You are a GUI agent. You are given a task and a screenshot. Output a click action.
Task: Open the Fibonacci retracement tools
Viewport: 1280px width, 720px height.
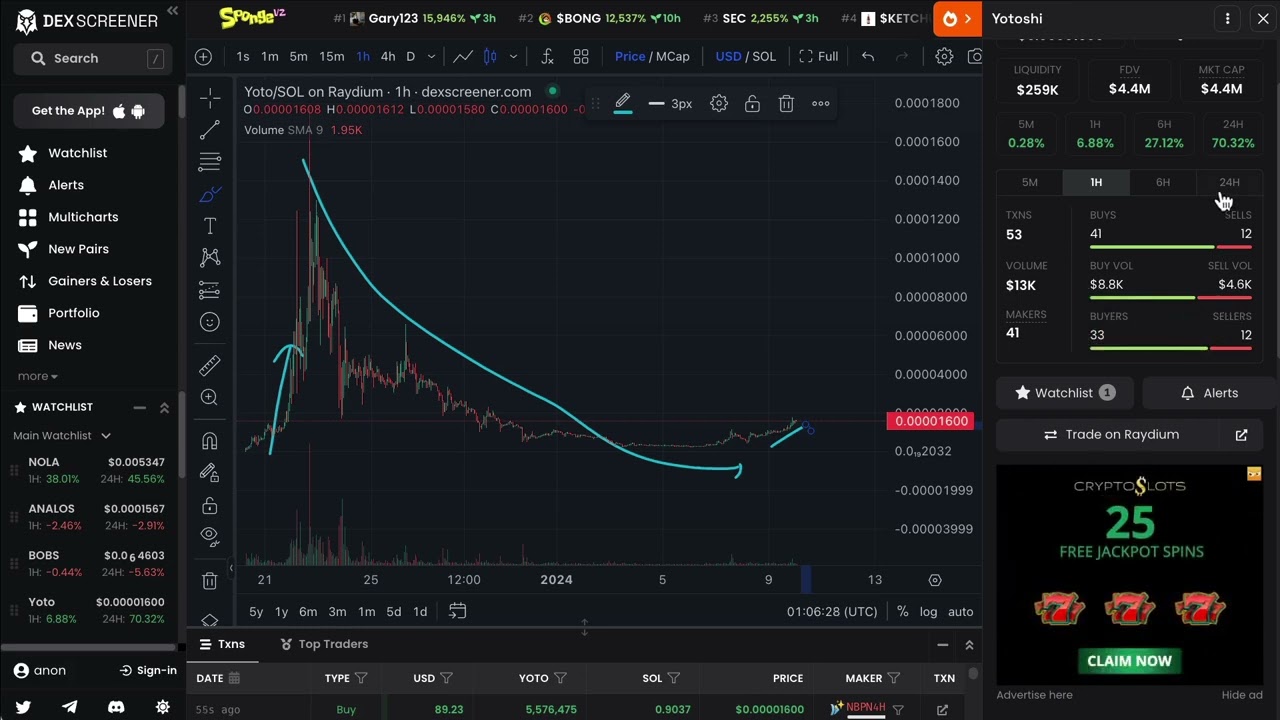pyautogui.click(x=210, y=162)
